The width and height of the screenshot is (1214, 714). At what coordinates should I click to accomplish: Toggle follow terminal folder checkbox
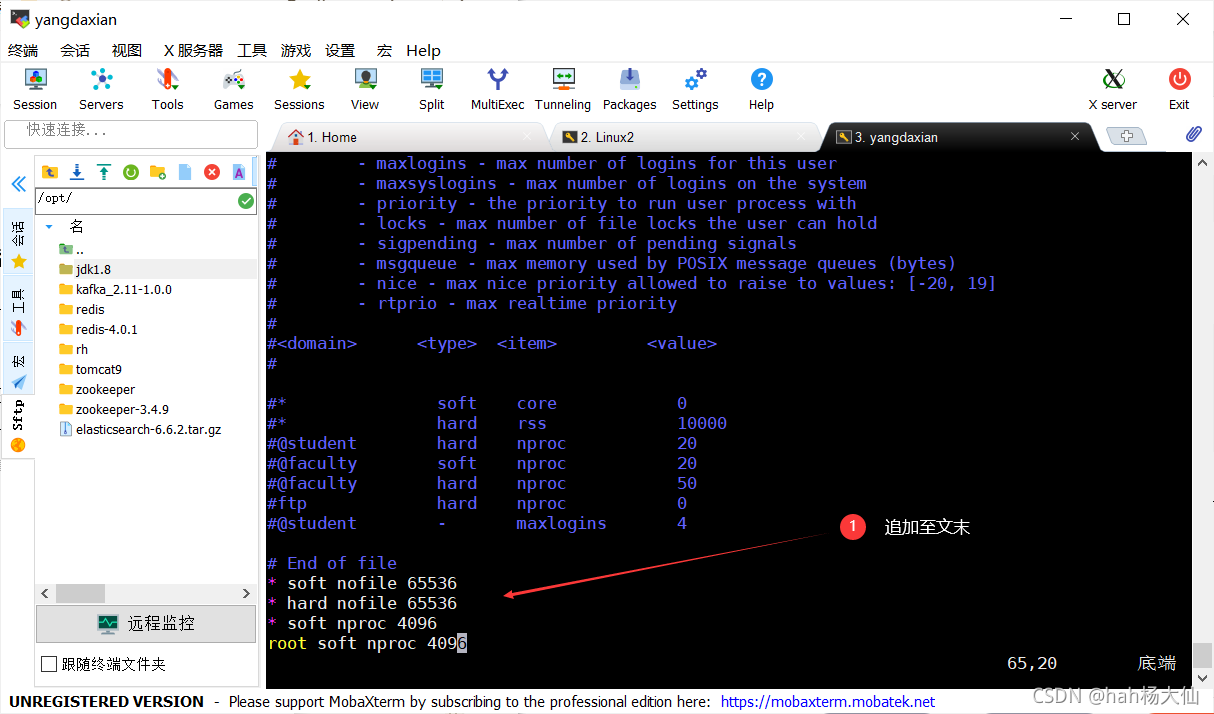pyautogui.click(x=49, y=664)
